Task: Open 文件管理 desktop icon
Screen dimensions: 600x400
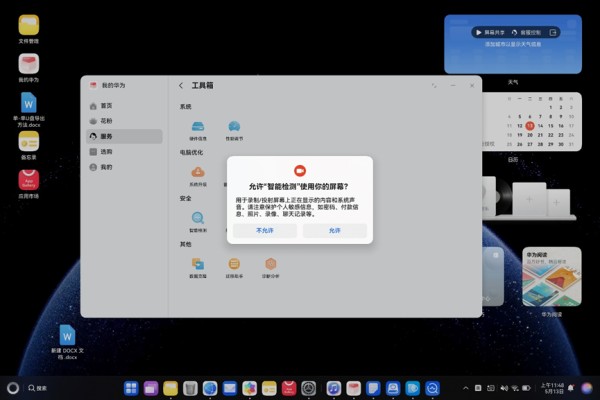Action: click(29, 29)
